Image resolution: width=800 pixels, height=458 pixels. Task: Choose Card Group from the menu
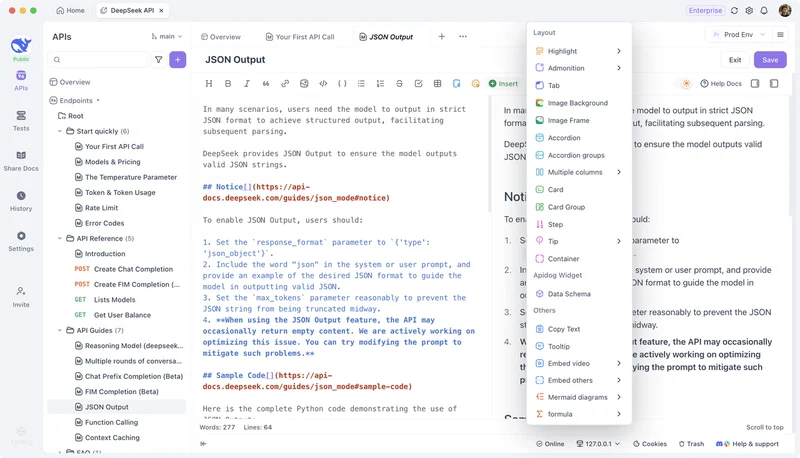(579, 207)
